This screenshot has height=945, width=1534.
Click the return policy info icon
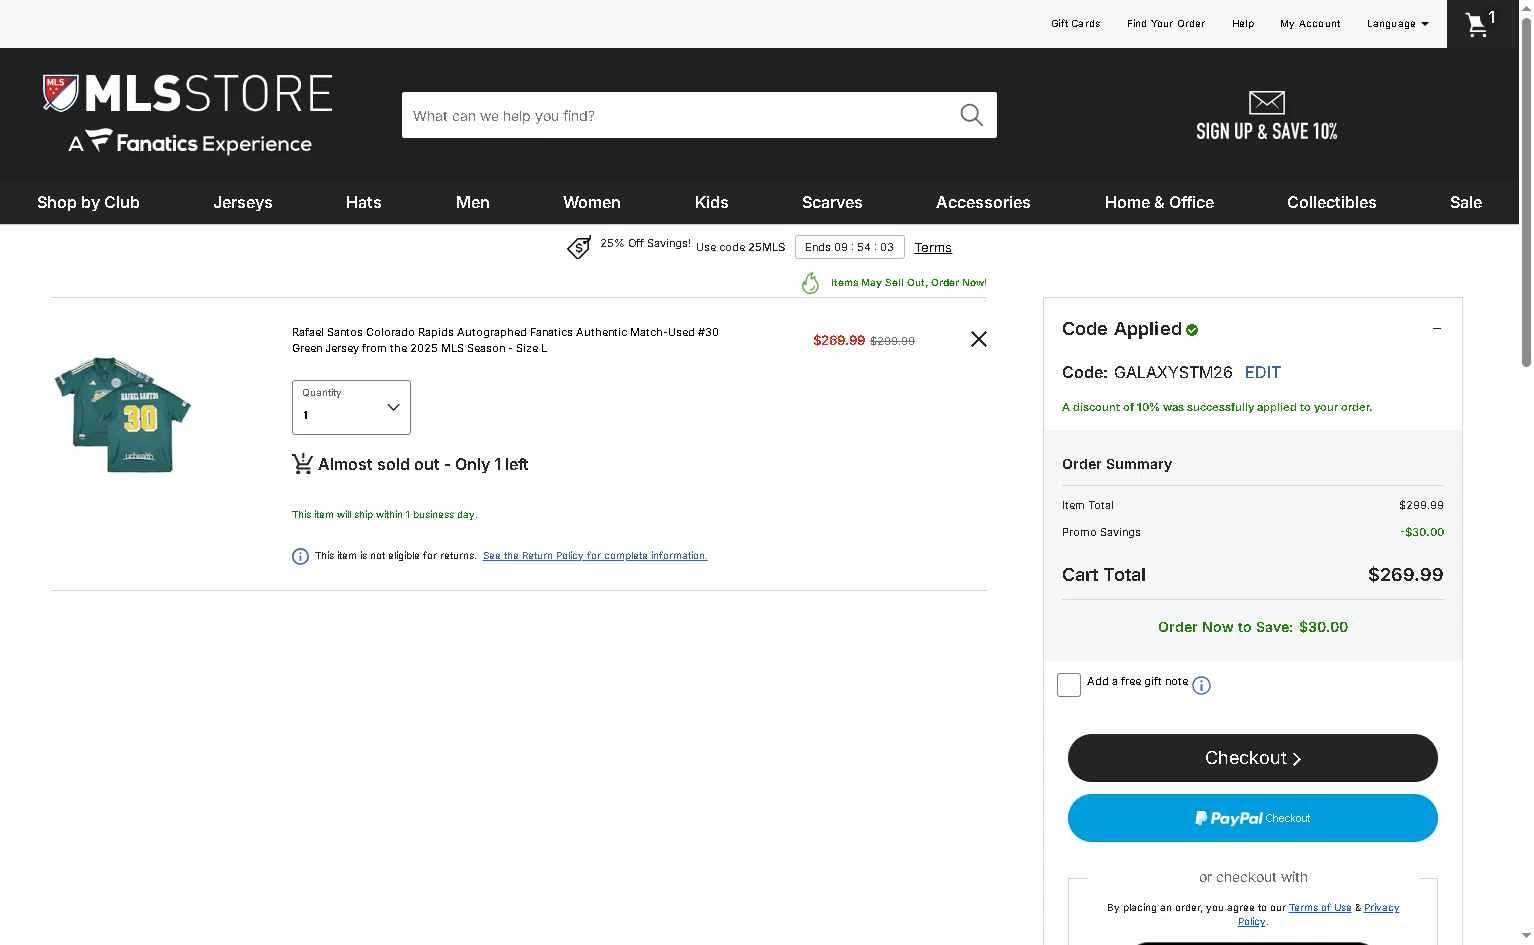point(300,556)
